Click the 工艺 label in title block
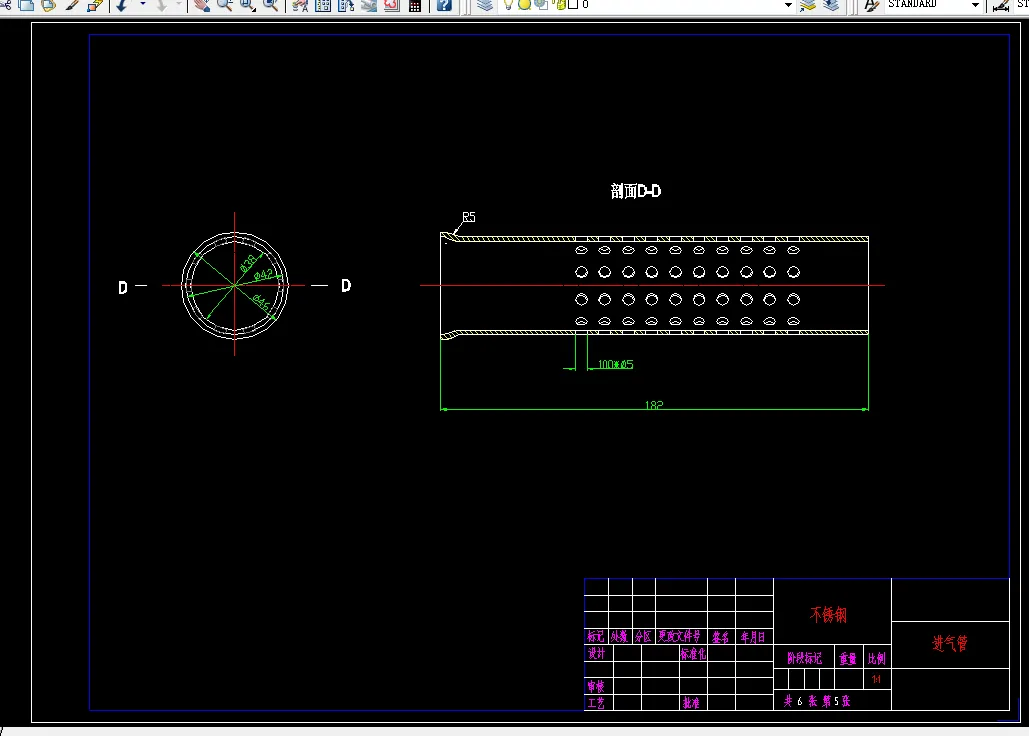The height and width of the screenshot is (736, 1029). 596,703
